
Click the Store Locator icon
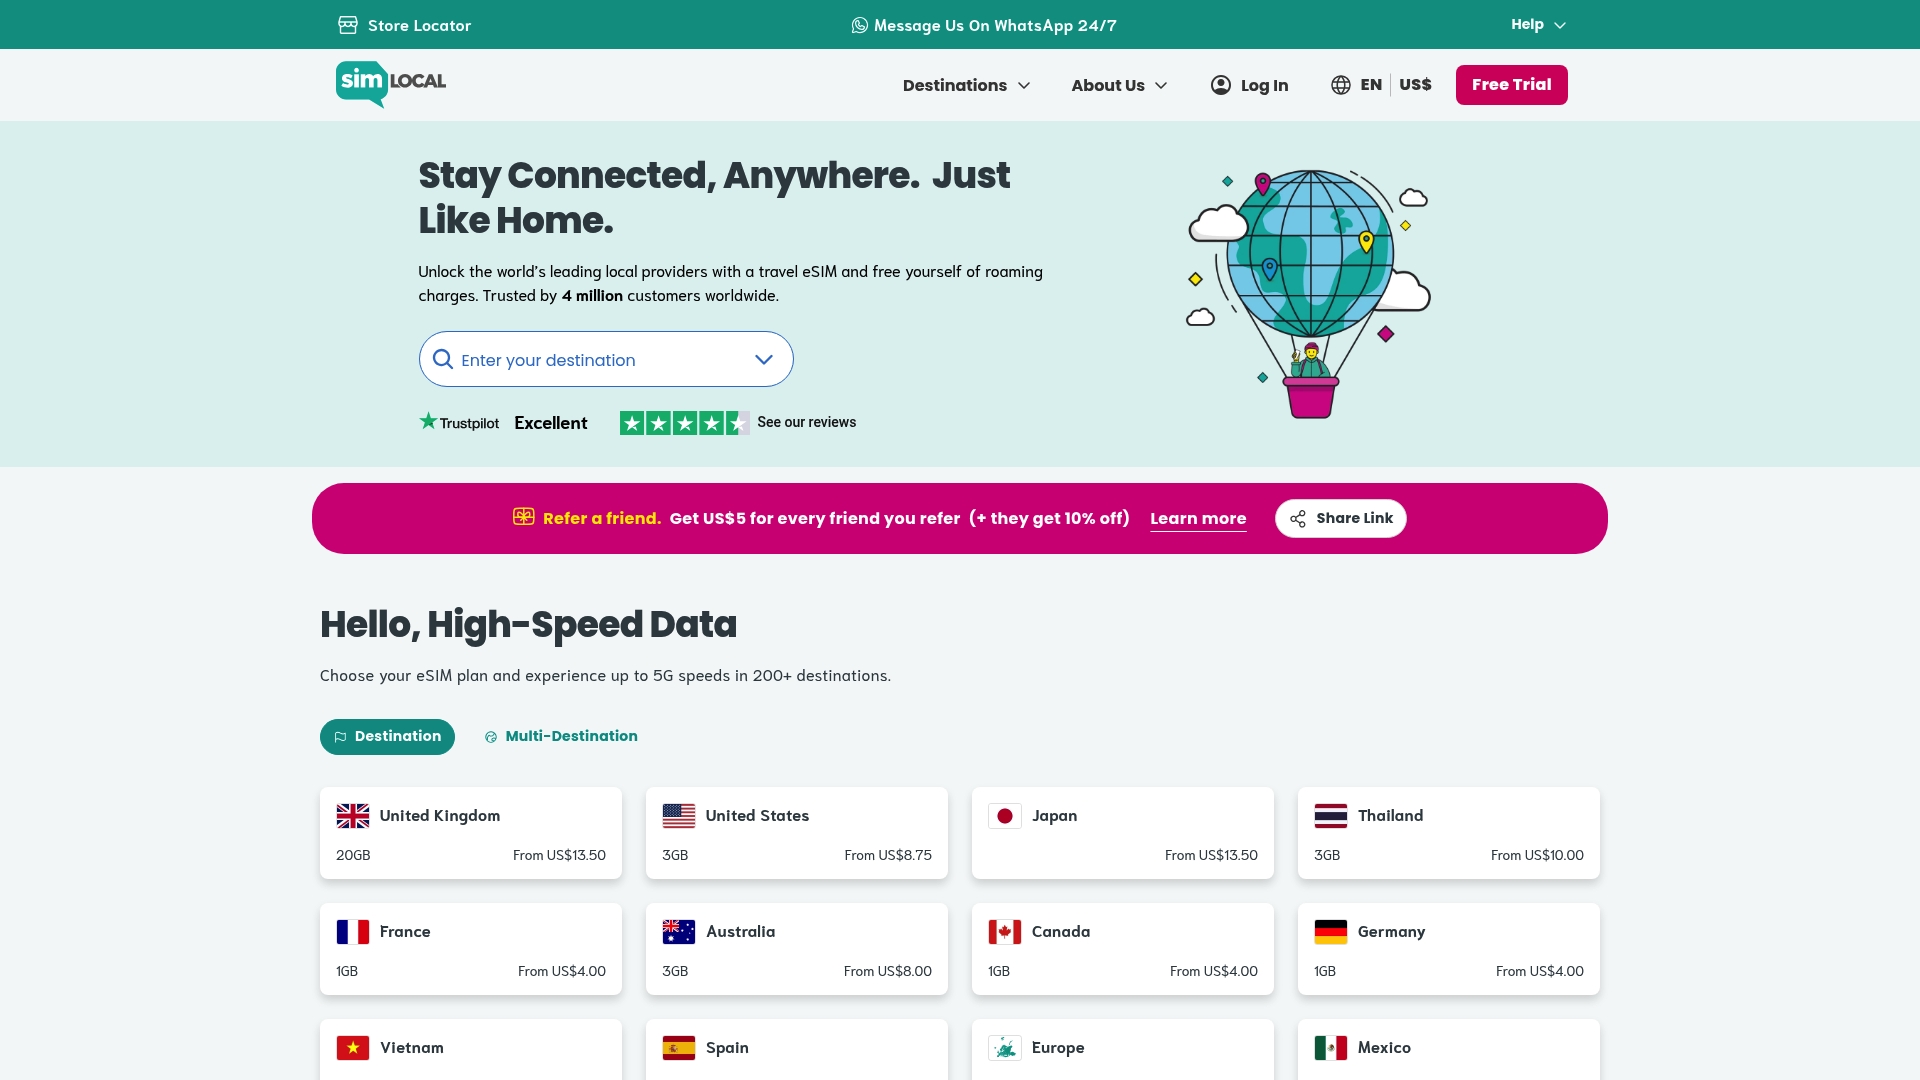tap(347, 25)
